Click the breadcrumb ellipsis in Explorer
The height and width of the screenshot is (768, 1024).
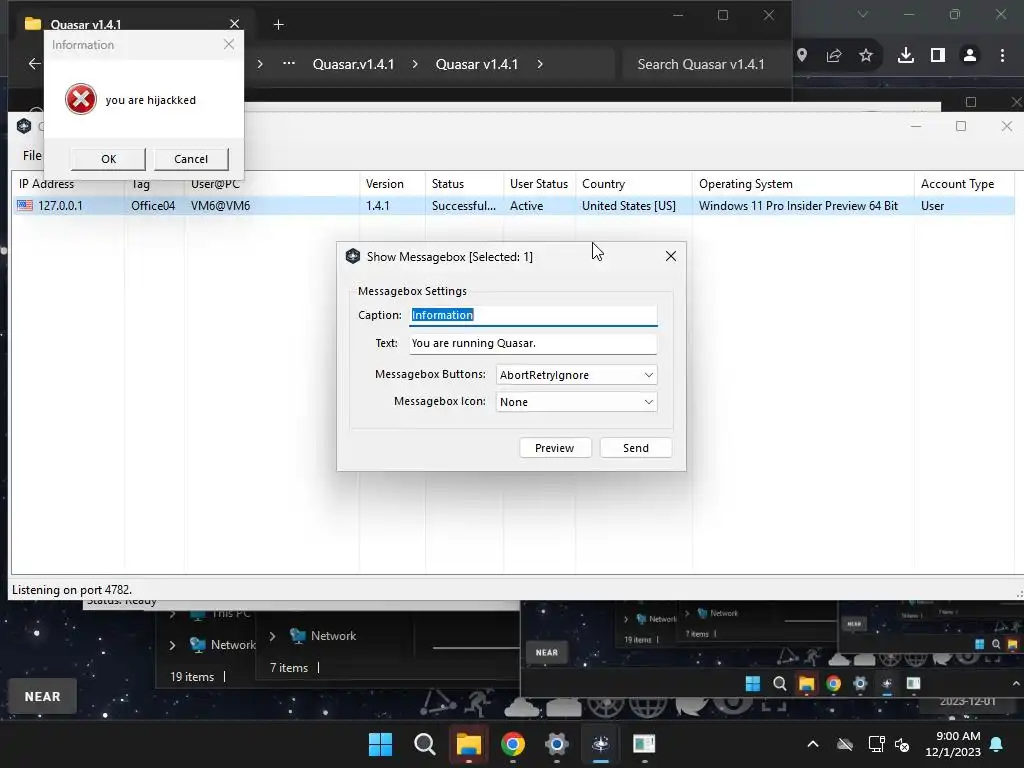(289, 63)
